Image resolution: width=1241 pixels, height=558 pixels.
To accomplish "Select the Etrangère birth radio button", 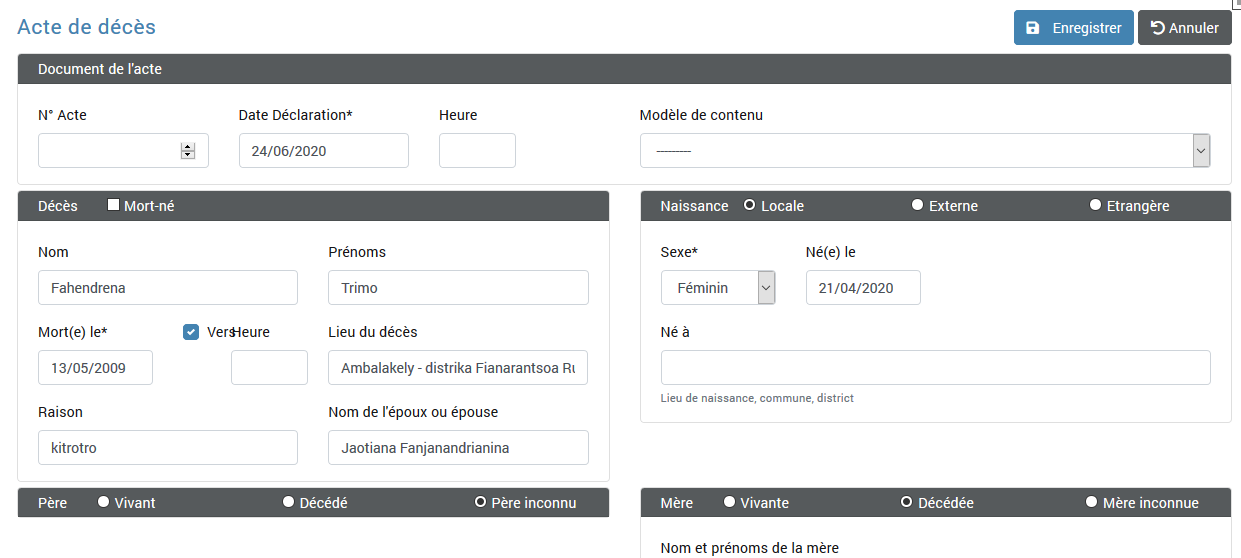I will click(1095, 205).
